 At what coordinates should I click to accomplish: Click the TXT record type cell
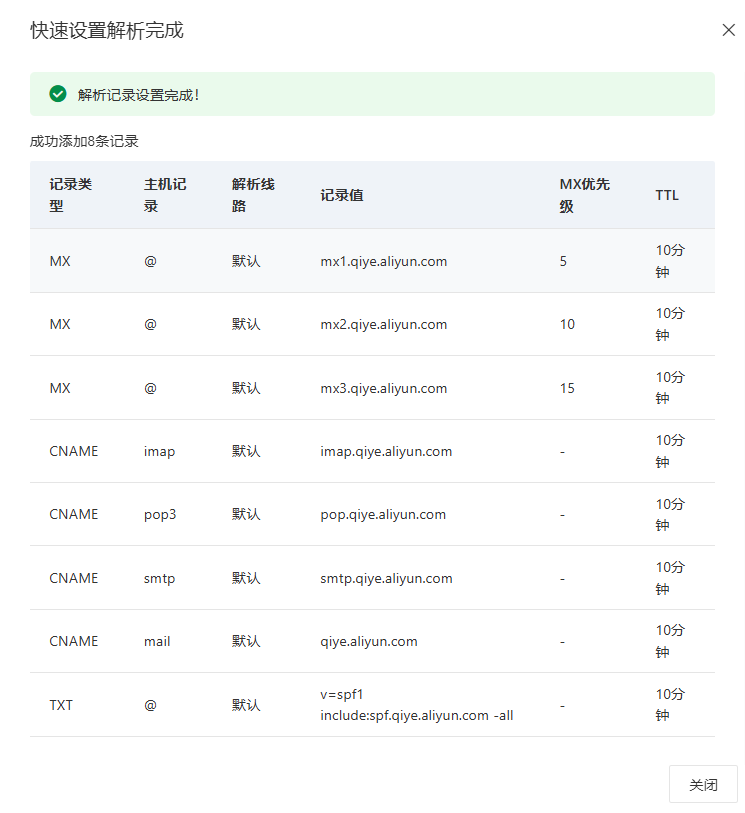tap(61, 705)
